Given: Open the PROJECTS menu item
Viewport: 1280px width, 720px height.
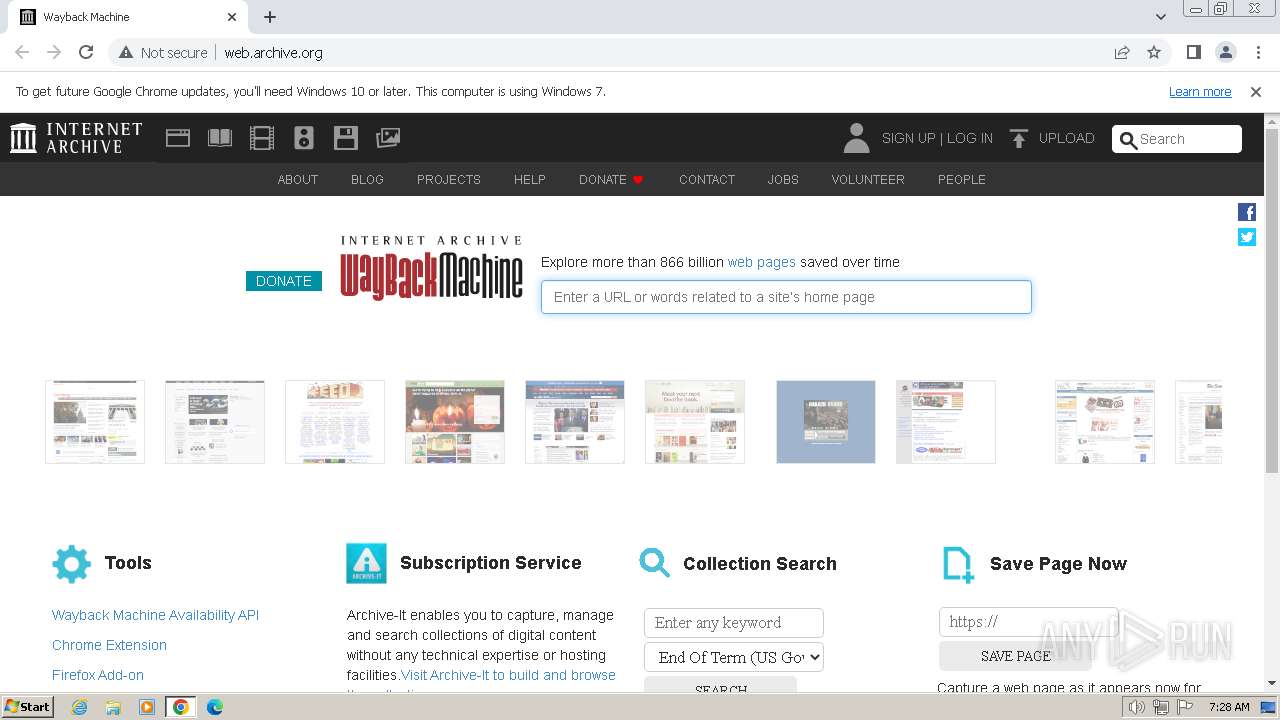Looking at the screenshot, I should click(x=449, y=180).
